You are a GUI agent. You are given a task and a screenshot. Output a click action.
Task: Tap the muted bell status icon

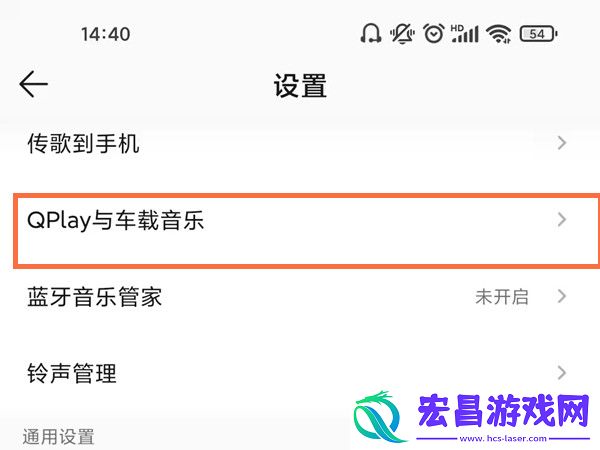click(x=402, y=34)
